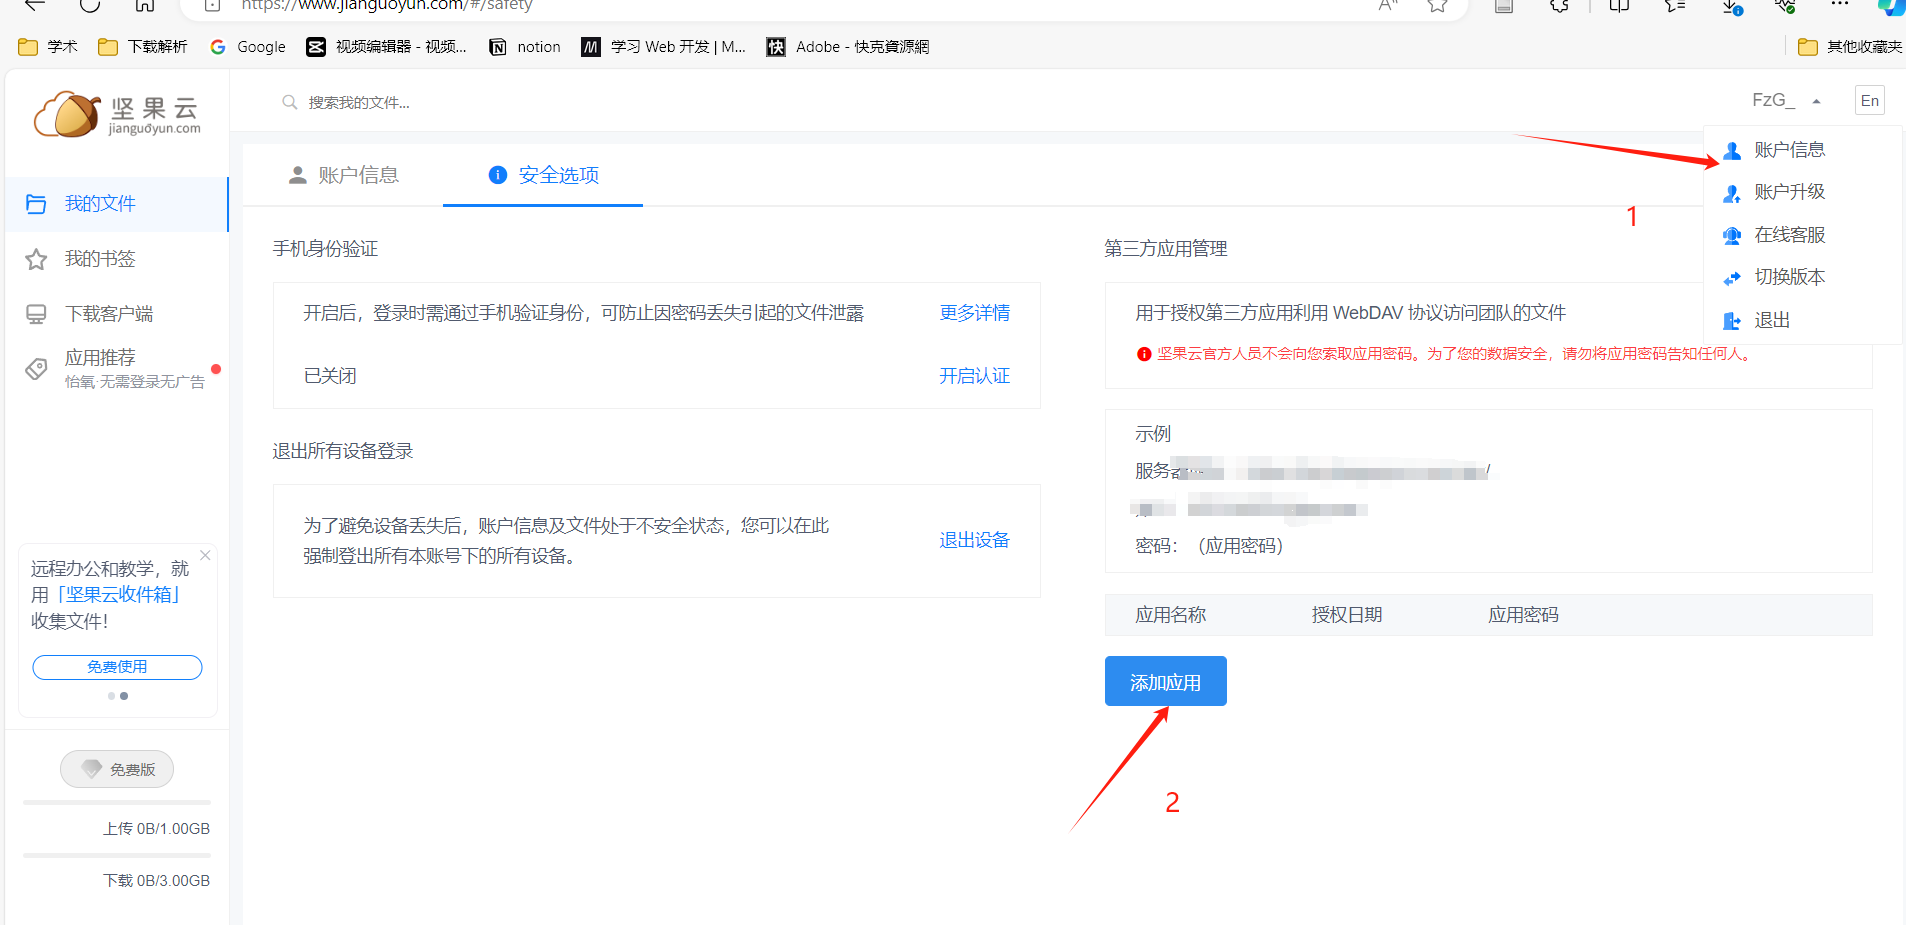Select 账户升级 in the user menu

(x=1789, y=192)
